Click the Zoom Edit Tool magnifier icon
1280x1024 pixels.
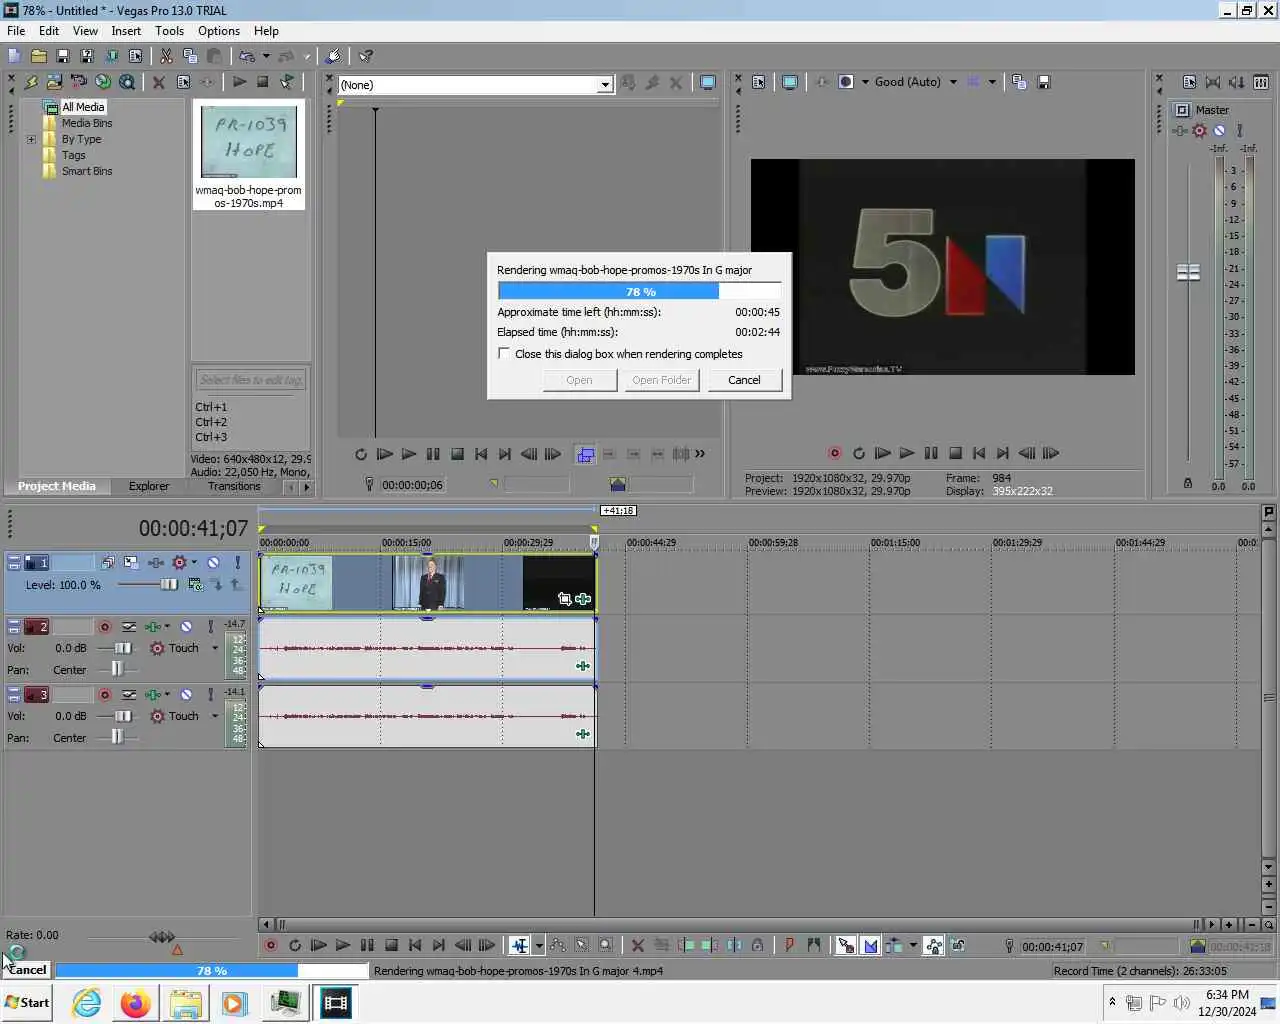606,945
